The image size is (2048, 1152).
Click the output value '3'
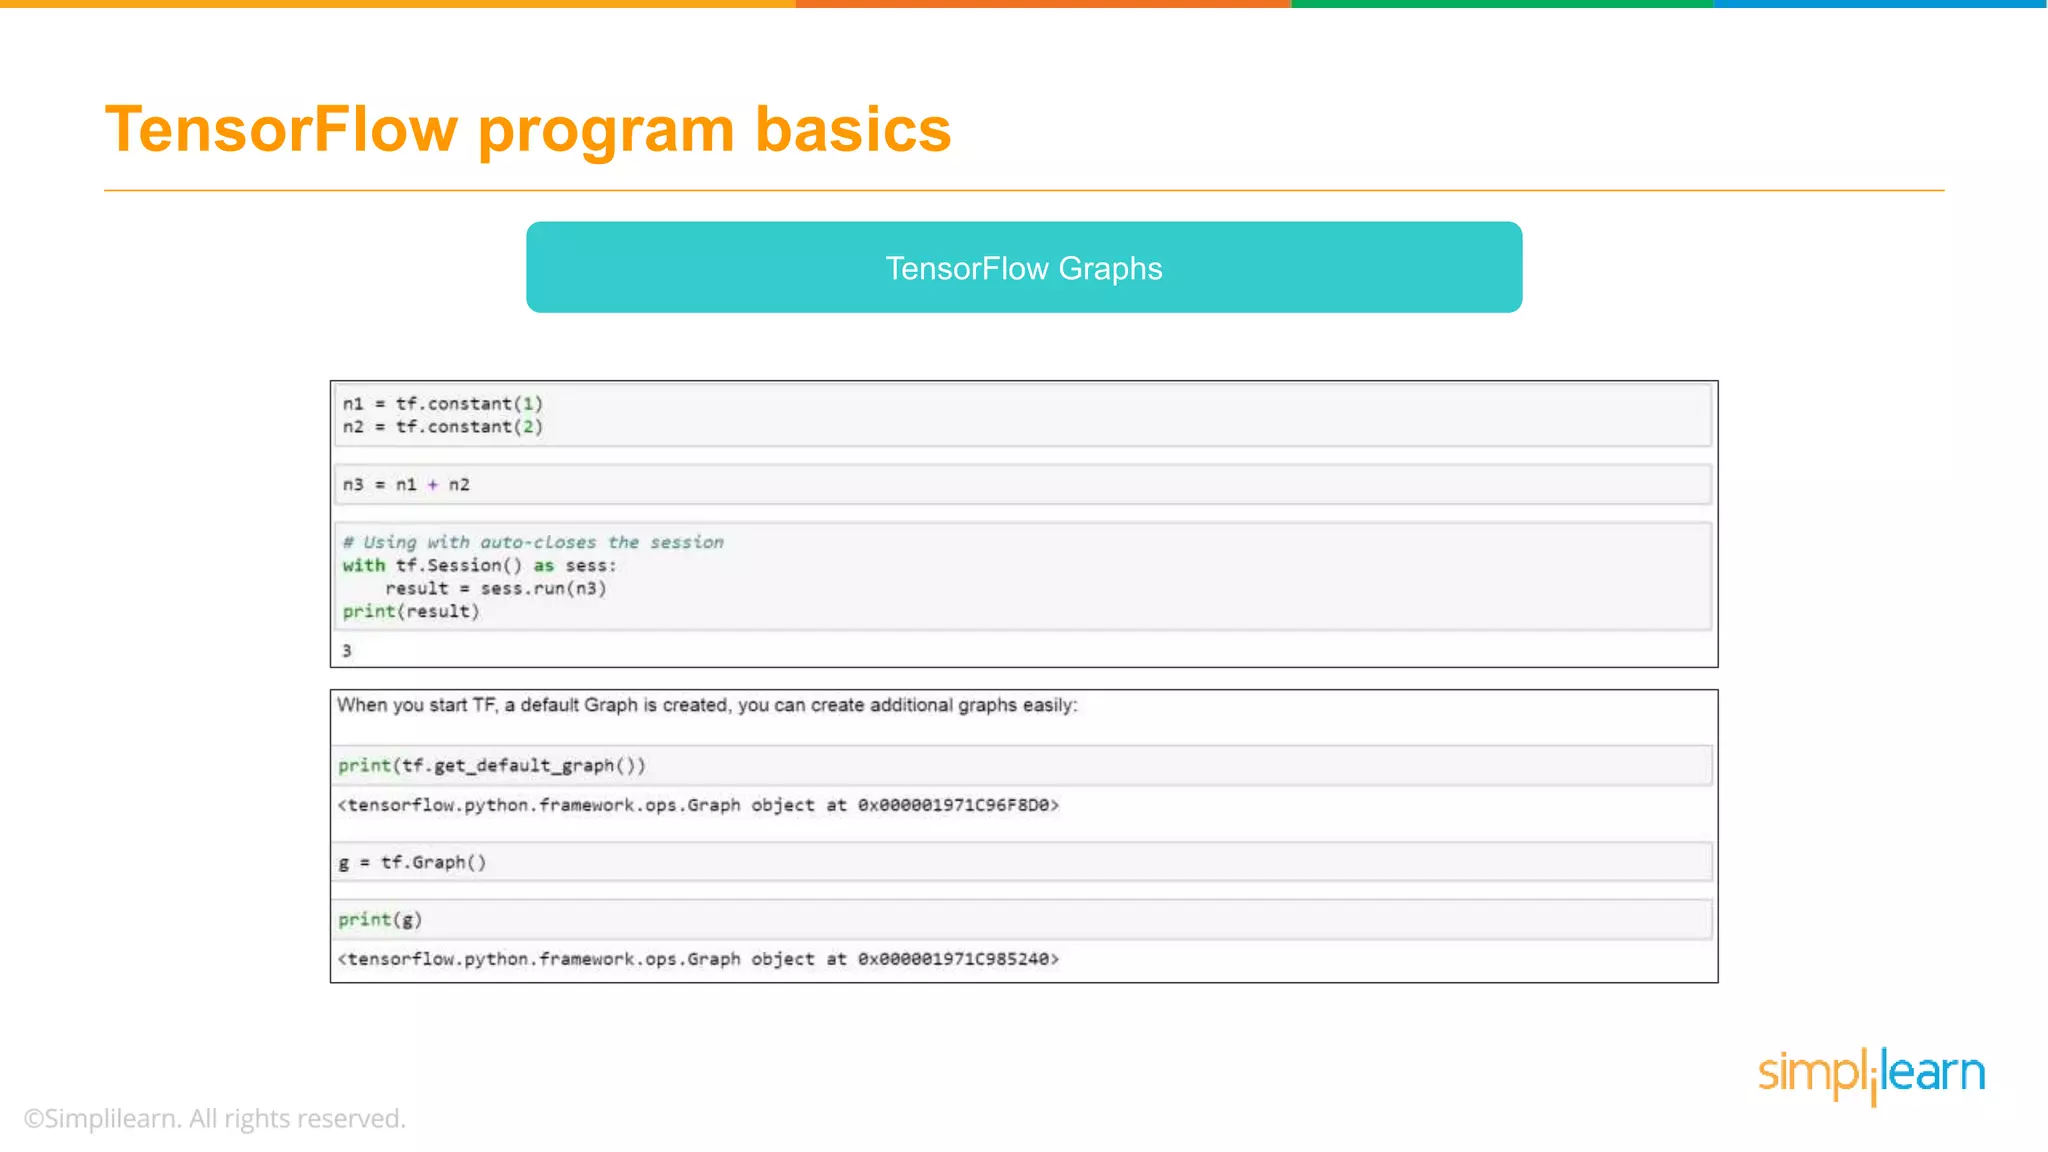click(347, 651)
